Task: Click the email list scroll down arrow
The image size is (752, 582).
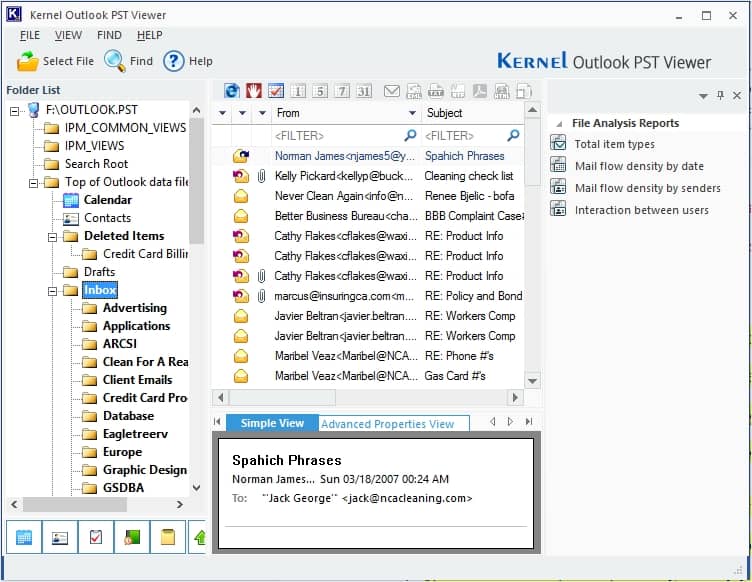Action: pyautogui.click(x=532, y=381)
